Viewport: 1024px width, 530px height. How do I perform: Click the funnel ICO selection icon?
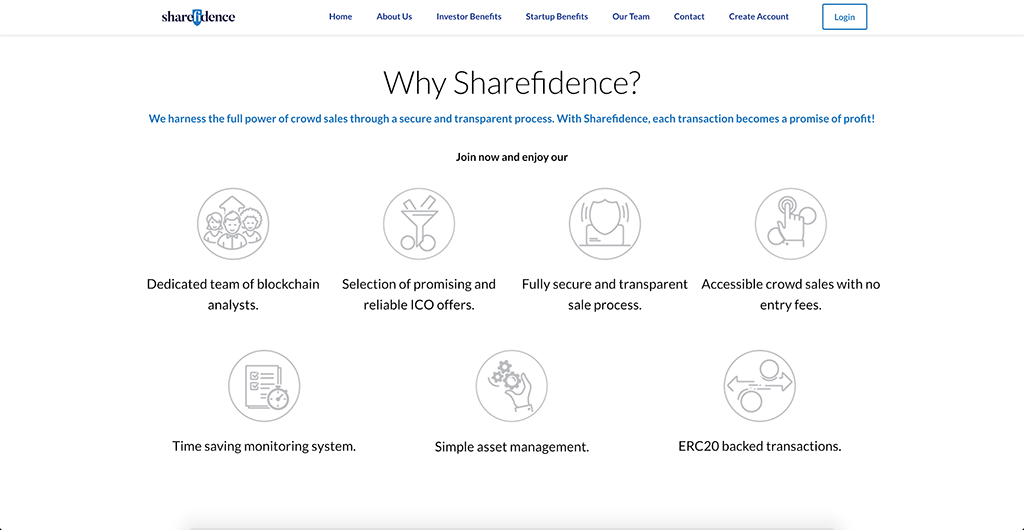(x=419, y=224)
